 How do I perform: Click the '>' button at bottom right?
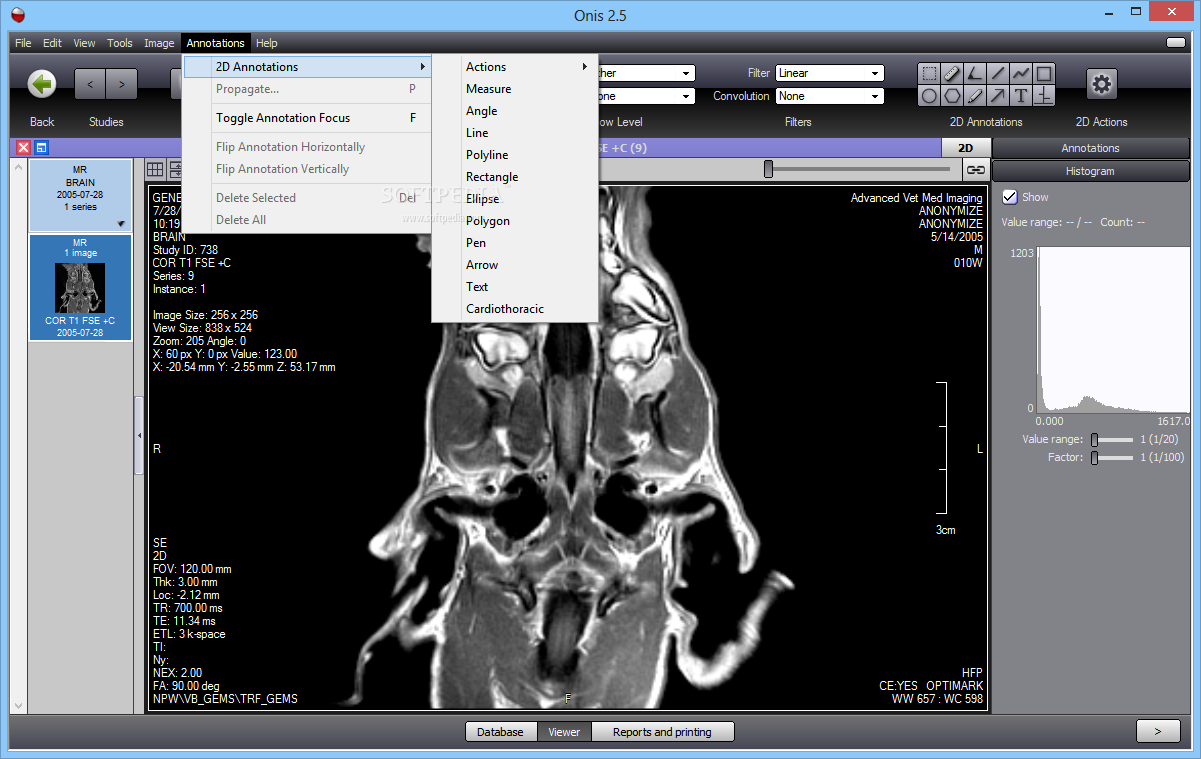tap(1158, 732)
